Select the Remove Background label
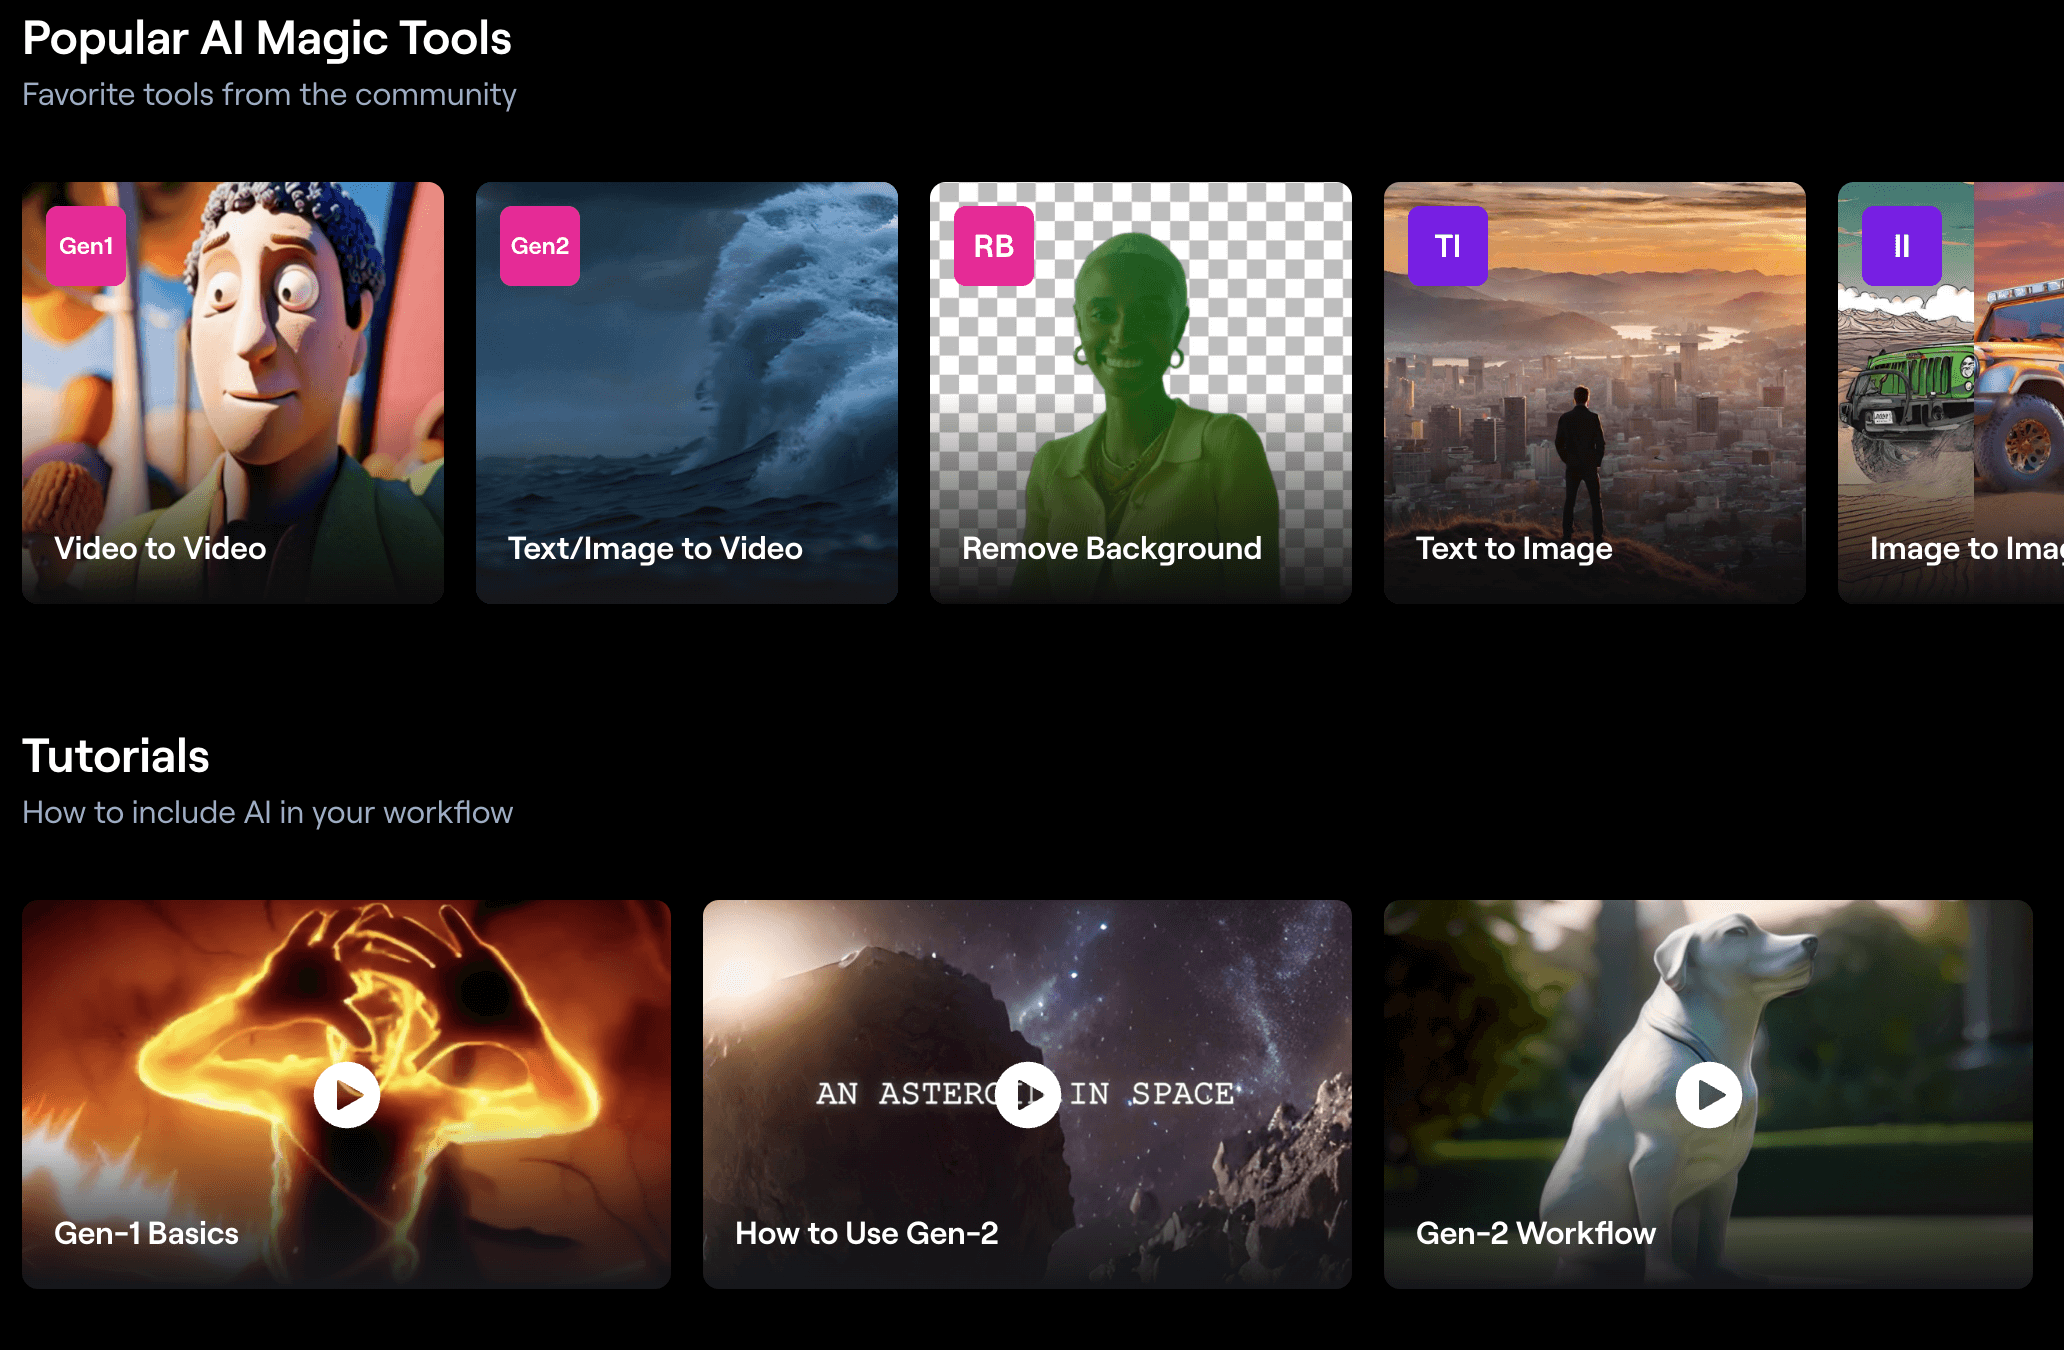 [x=1111, y=548]
